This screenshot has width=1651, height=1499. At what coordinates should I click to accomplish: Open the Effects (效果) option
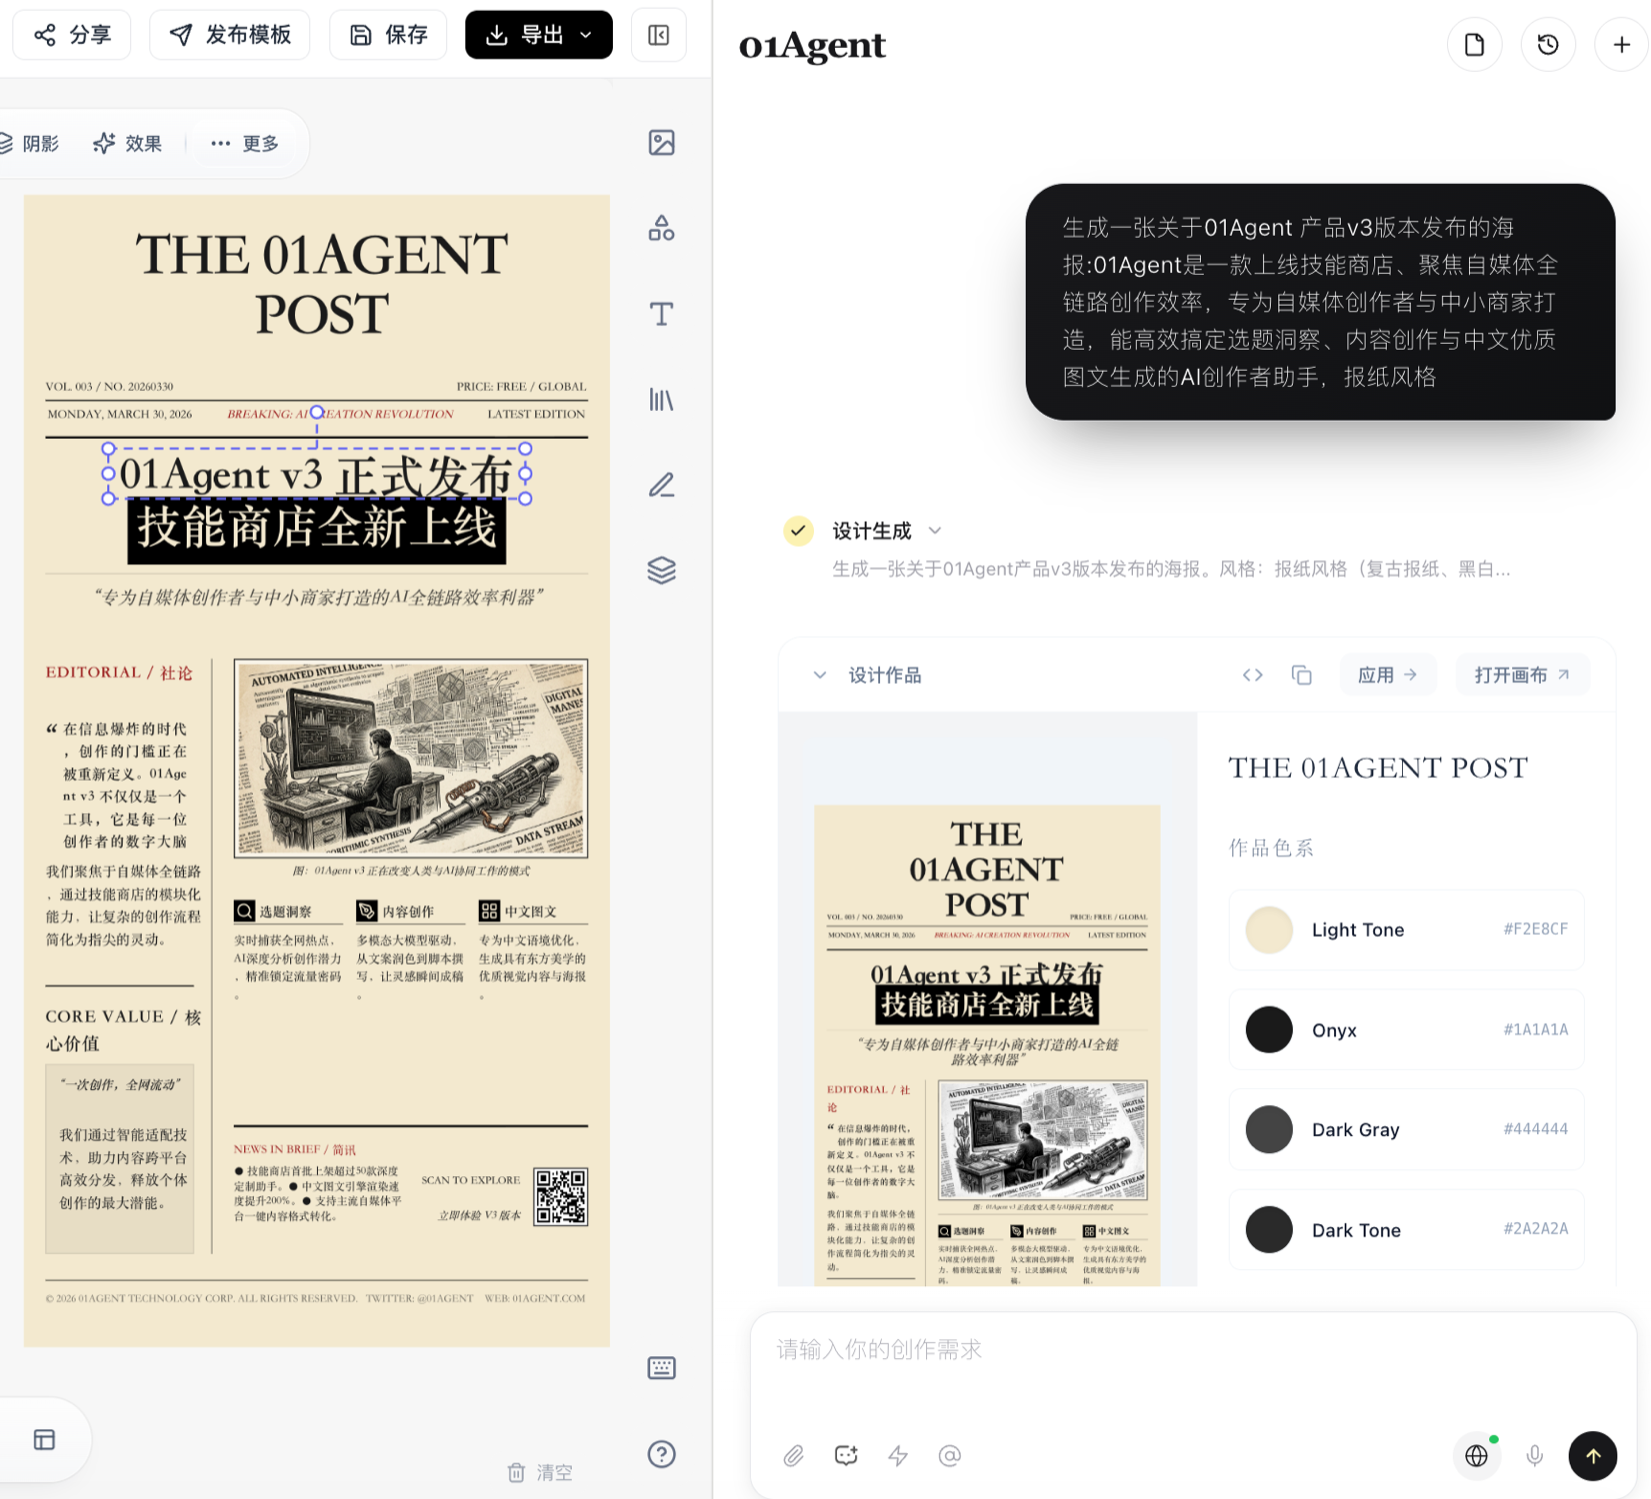pos(128,144)
